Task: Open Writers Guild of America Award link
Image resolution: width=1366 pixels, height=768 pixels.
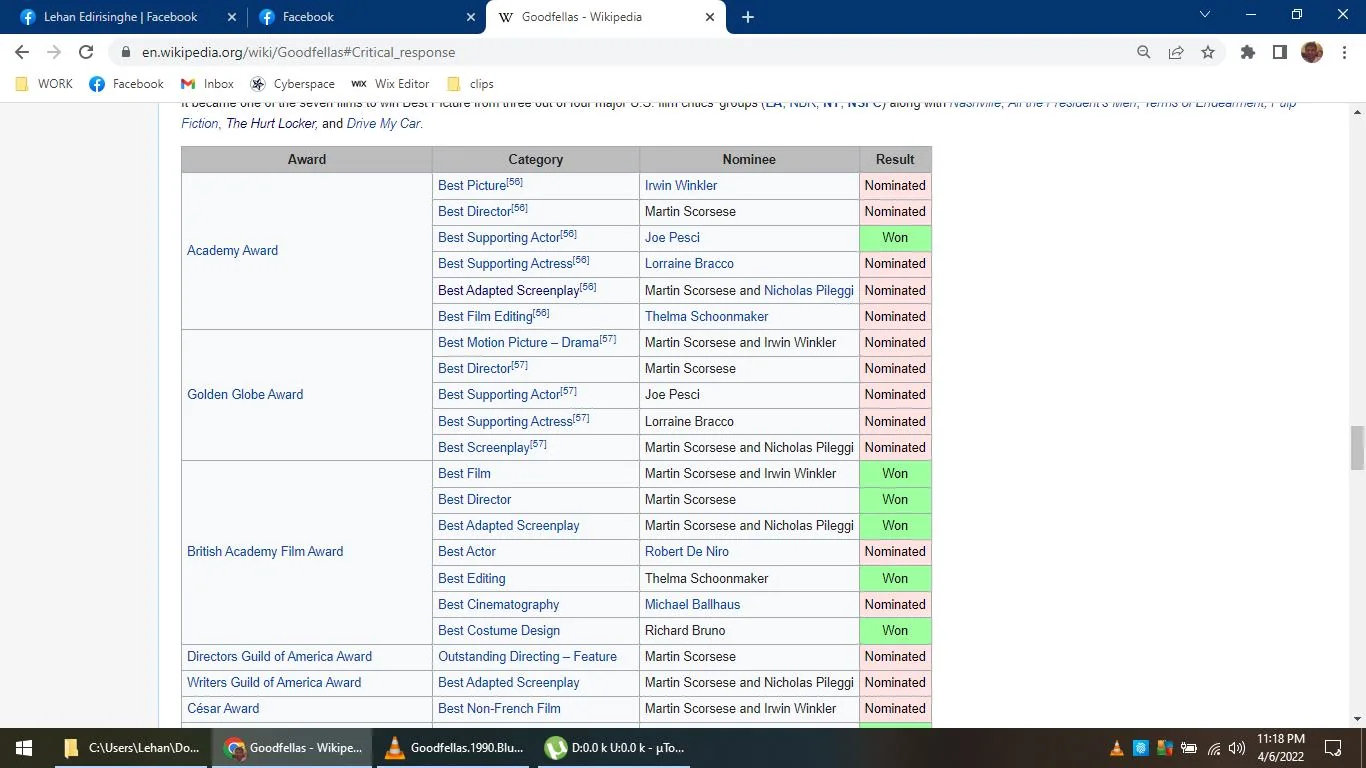Action: tap(274, 683)
